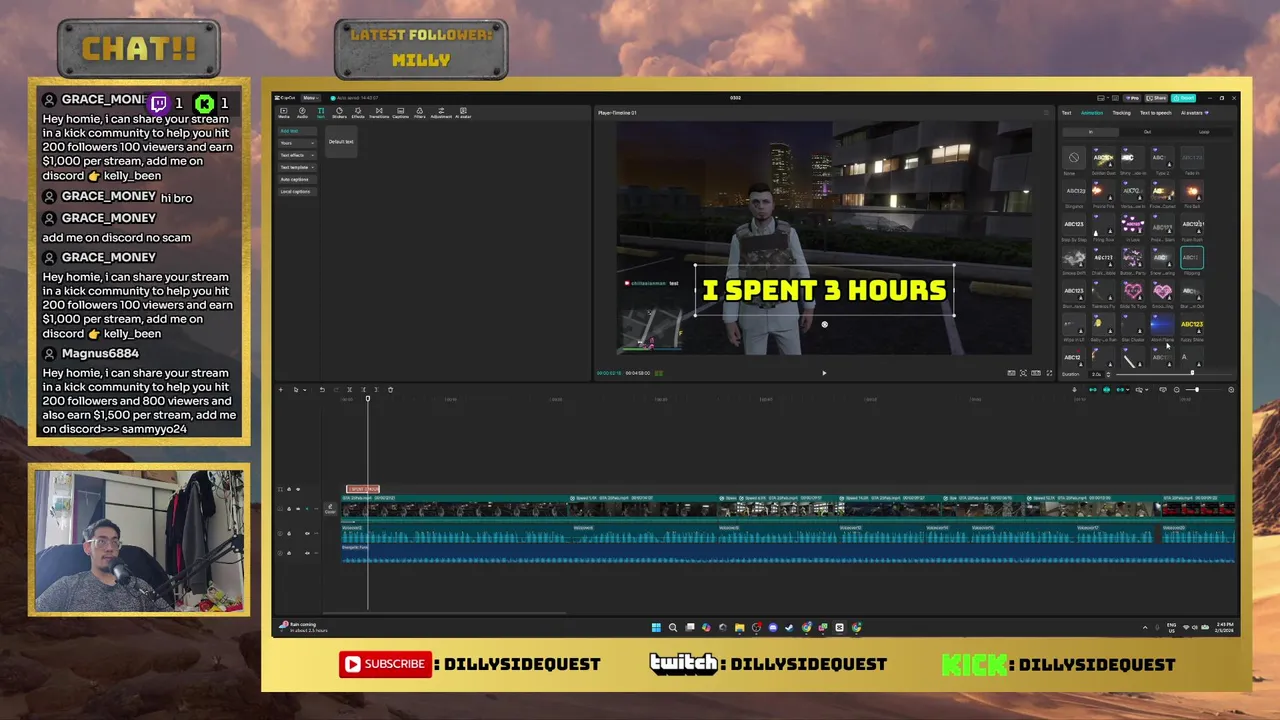Hide the text track with eye icon

tap(298, 489)
